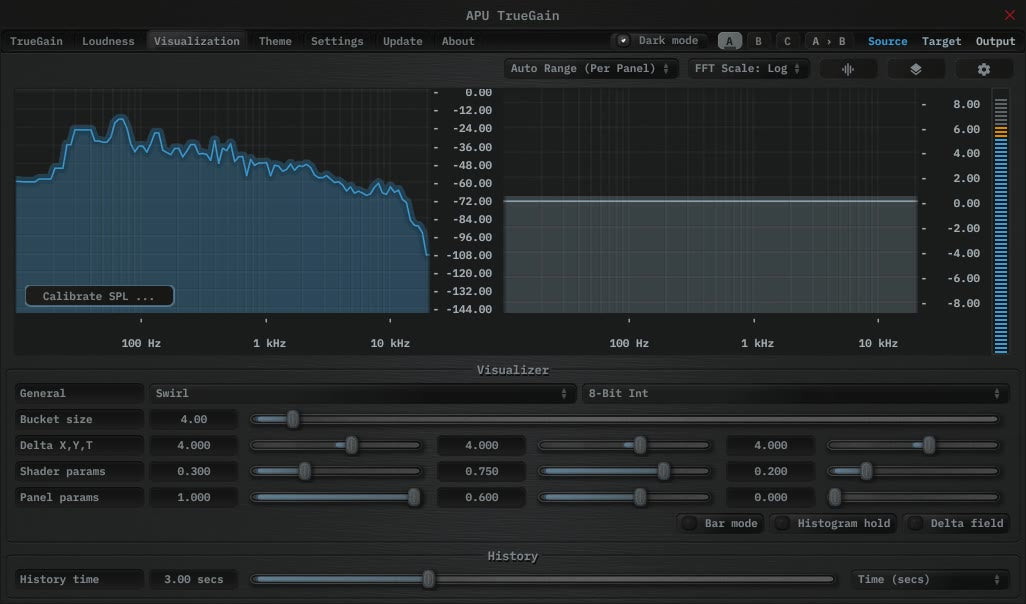Click the Shader params label
The image size is (1026, 604).
(79, 471)
